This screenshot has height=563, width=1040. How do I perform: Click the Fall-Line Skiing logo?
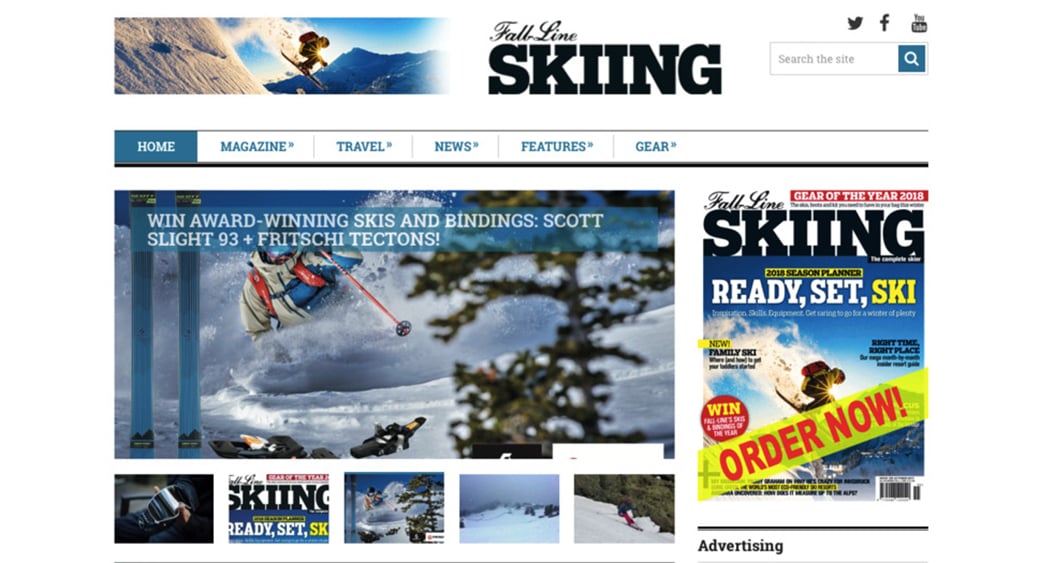pyautogui.click(x=605, y=58)
